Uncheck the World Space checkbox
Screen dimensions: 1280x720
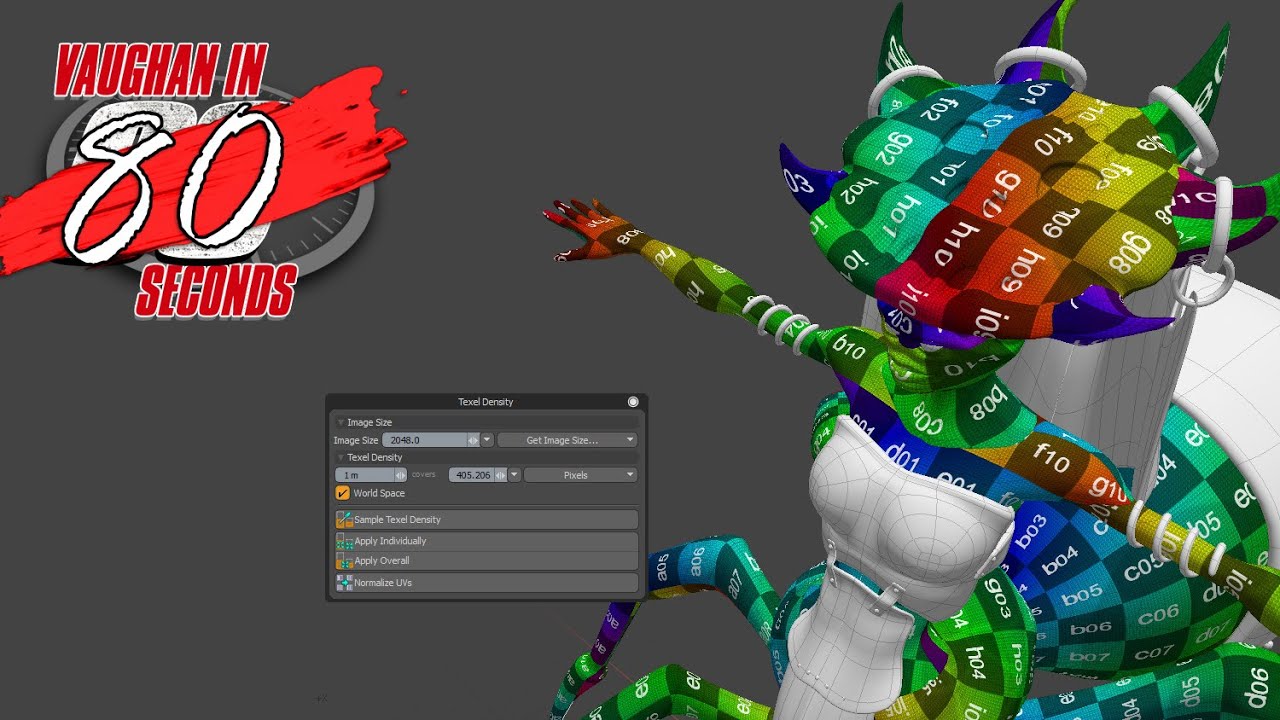tap(343, 493)
